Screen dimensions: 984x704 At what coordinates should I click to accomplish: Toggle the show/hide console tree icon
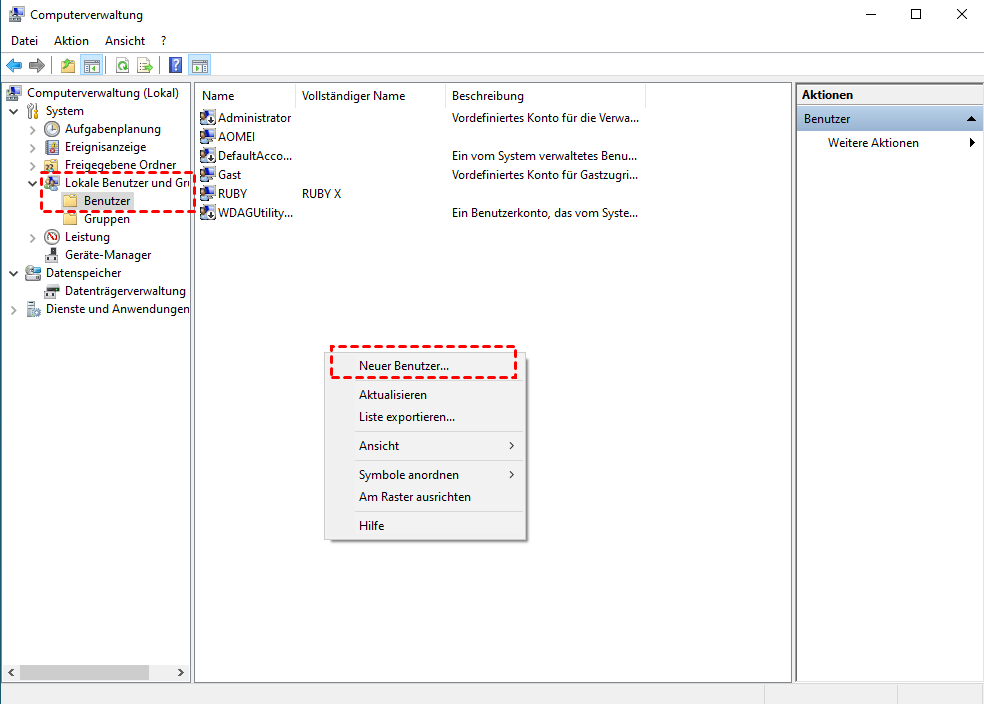[92, 65]
